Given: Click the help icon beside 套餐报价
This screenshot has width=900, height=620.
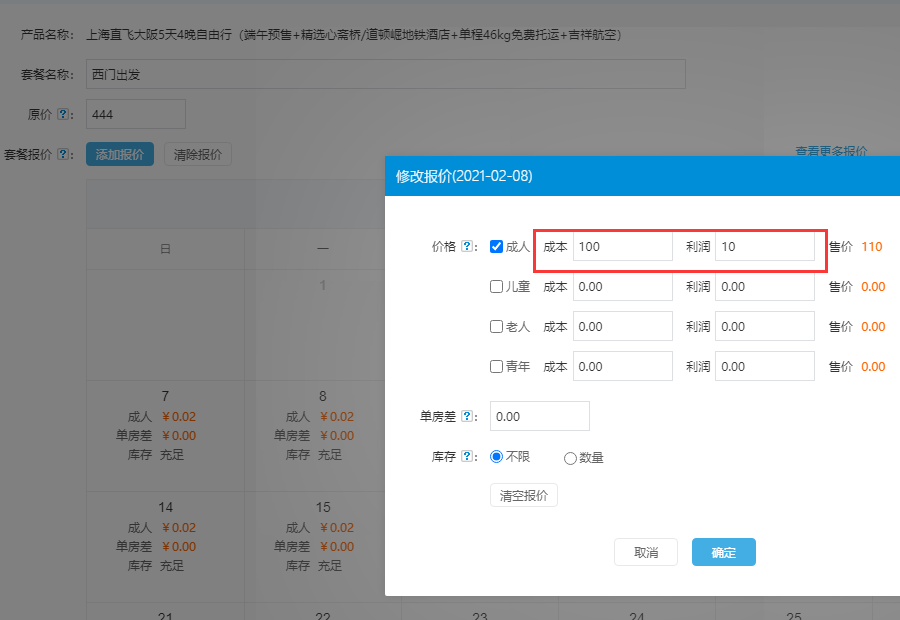Looking at the screenshot, I should pos(63,155).
